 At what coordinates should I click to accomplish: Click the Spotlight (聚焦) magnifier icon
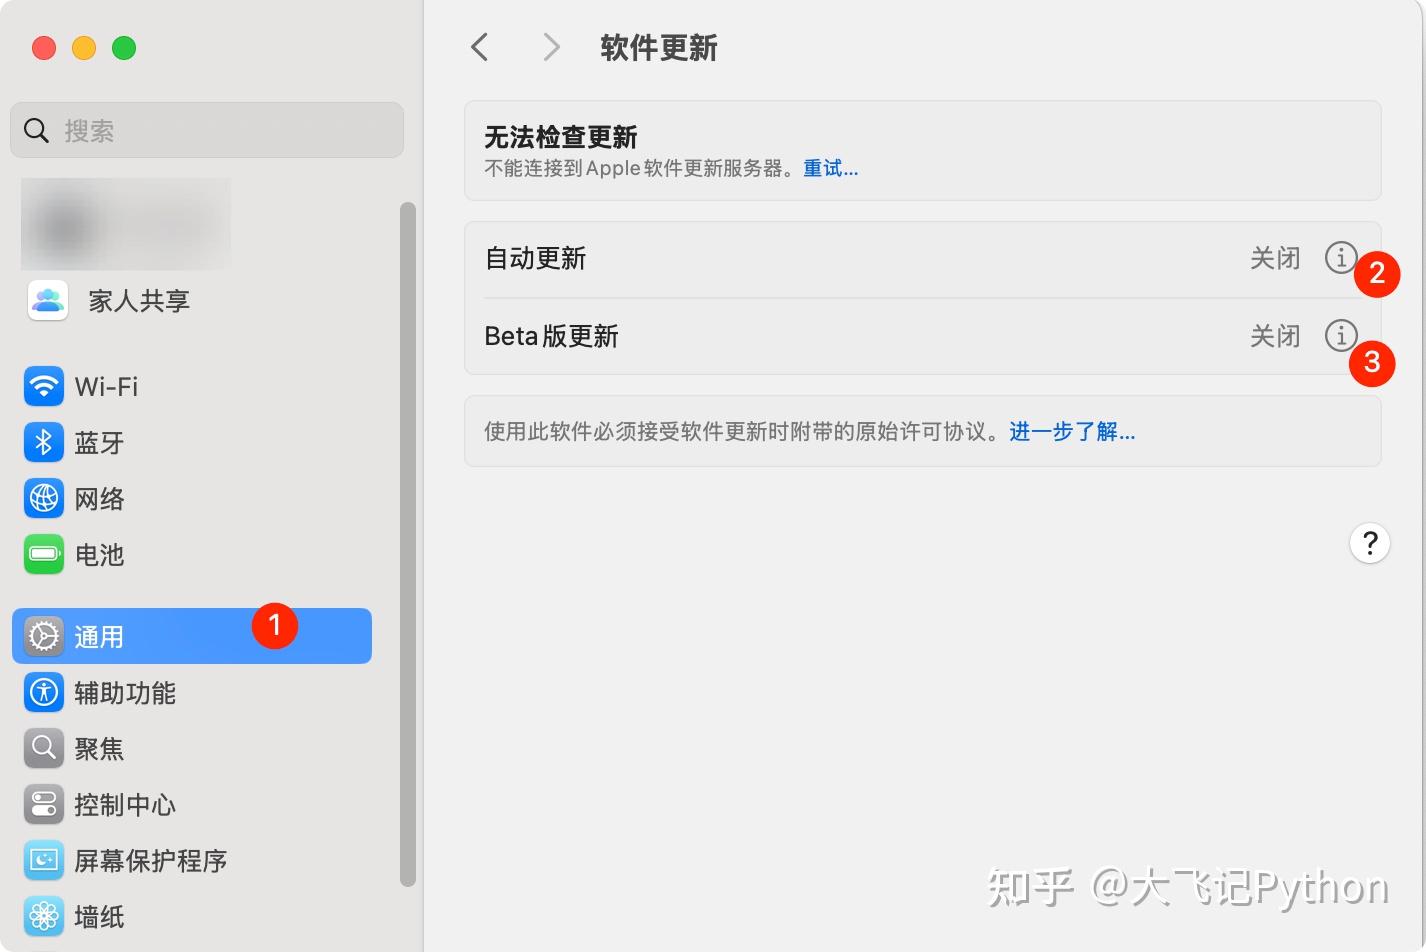[x=44, y=748]
